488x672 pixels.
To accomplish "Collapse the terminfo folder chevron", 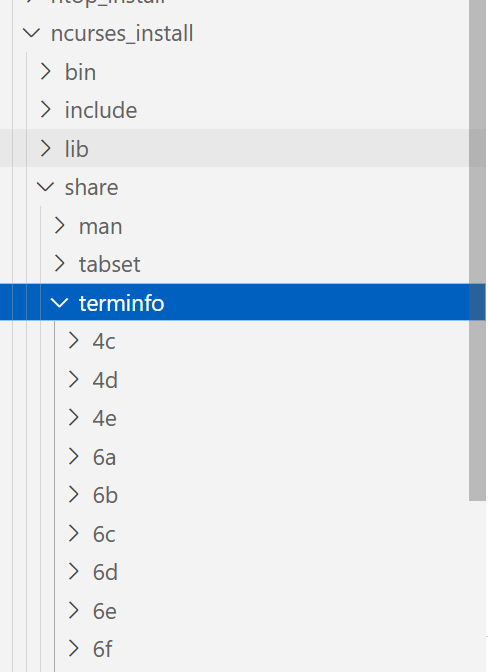I will (x=59, y=303).
